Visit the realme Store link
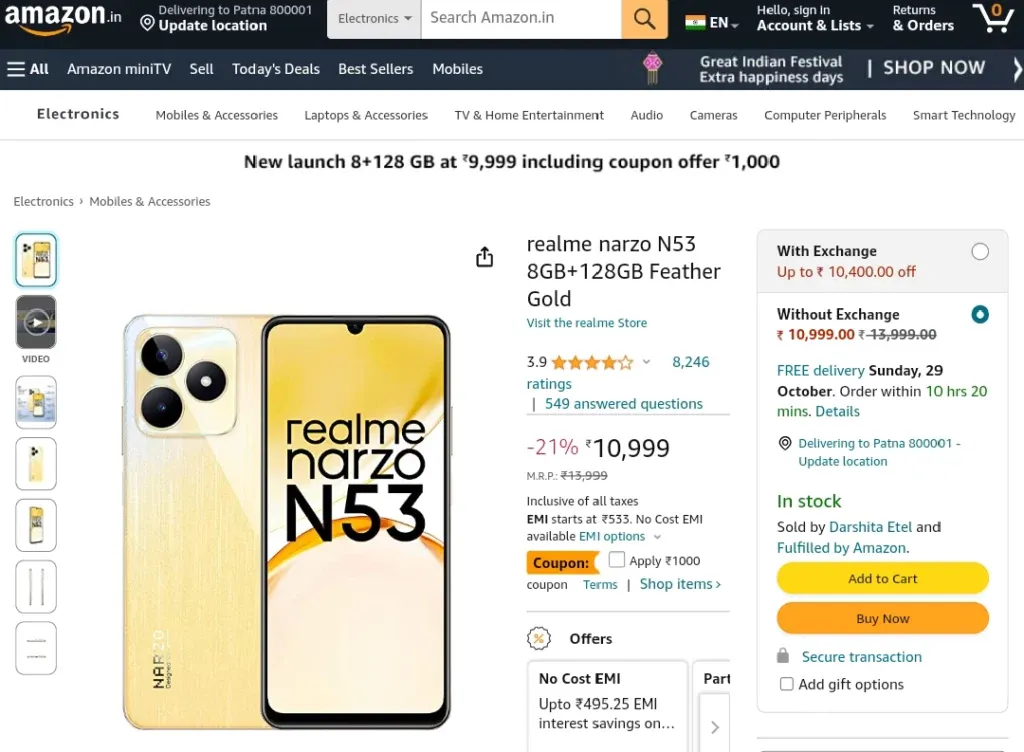Viewport: 1024px width, 752px height. point(586,322)
